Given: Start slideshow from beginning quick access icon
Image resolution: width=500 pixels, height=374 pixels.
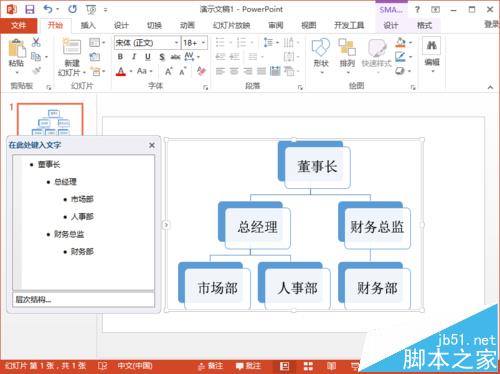Looking at the screenshot, I should click(91, 10).
